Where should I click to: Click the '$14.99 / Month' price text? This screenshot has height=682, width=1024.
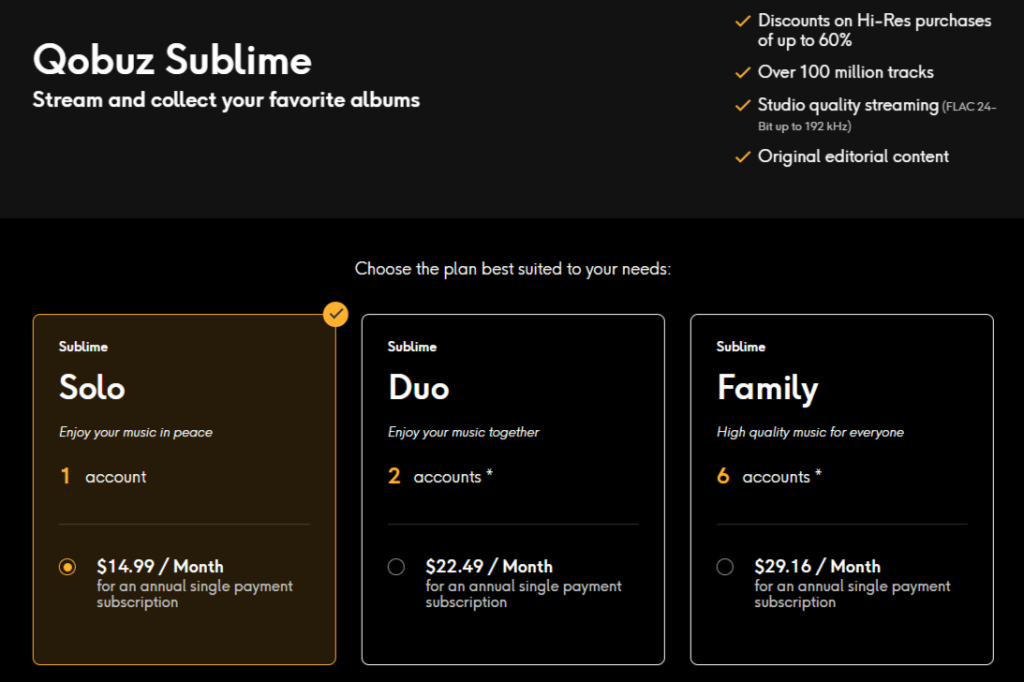160,566
